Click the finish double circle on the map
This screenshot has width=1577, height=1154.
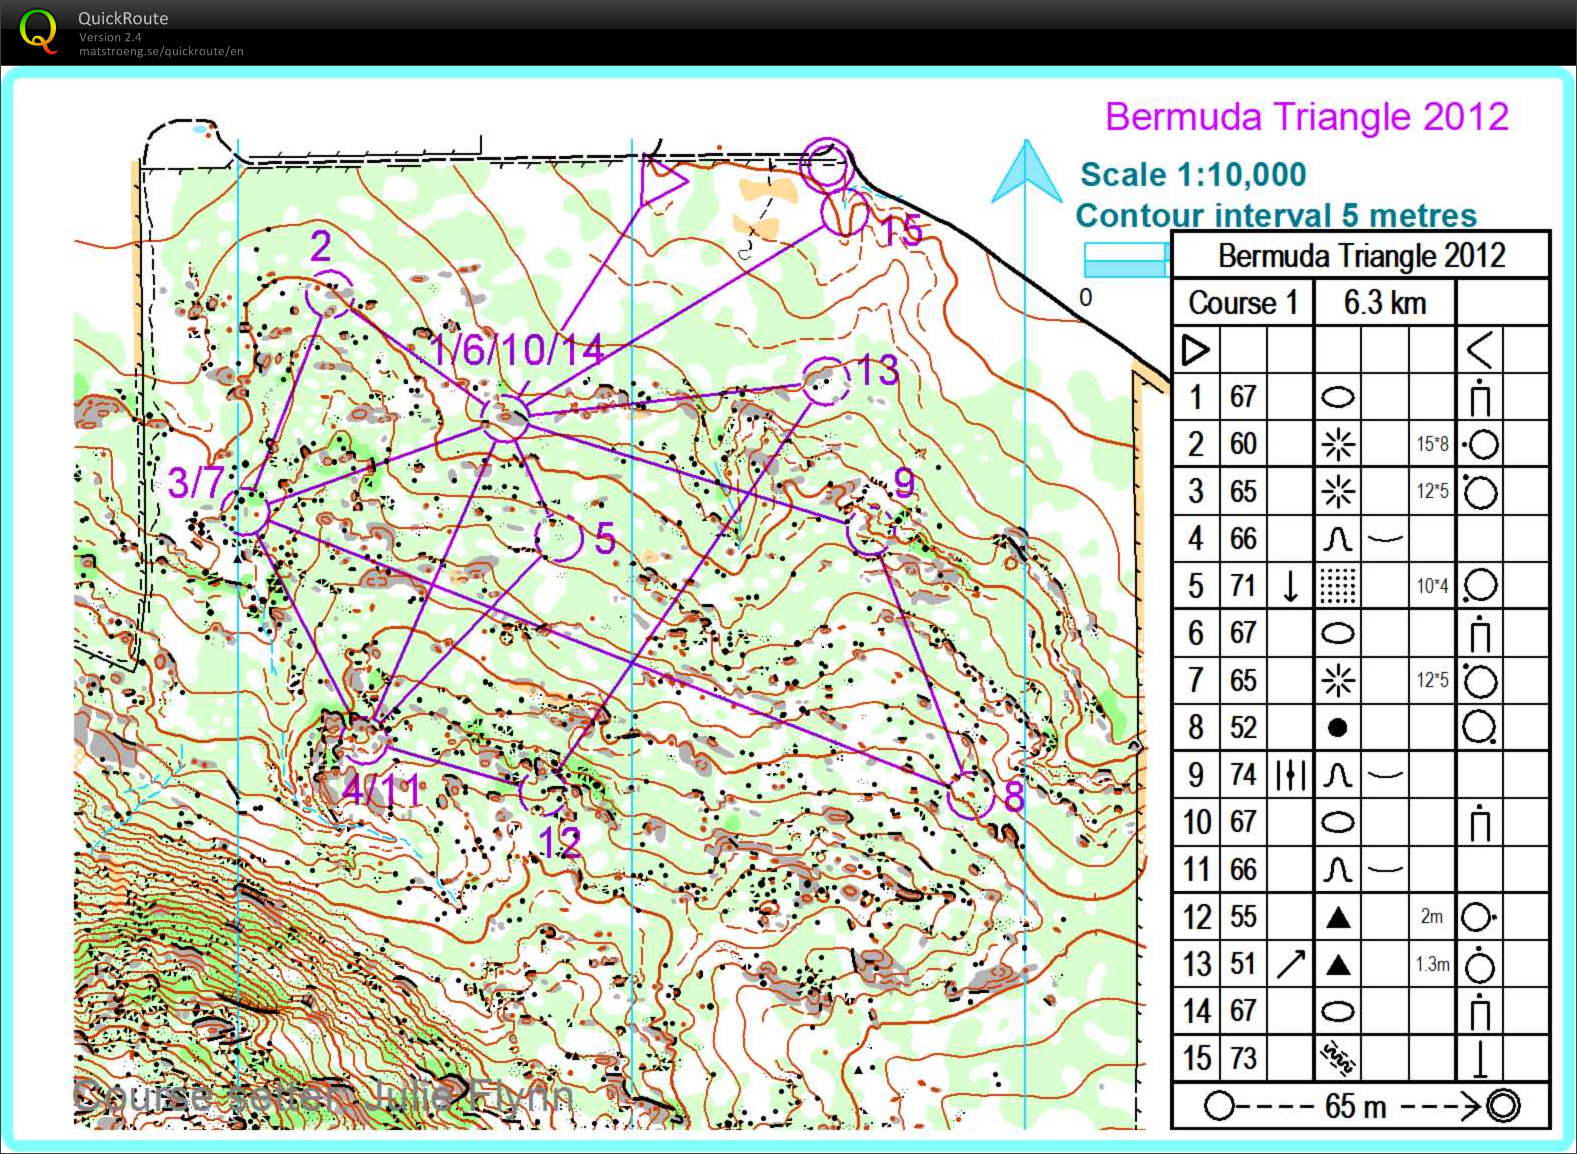(x=827, y=164)
